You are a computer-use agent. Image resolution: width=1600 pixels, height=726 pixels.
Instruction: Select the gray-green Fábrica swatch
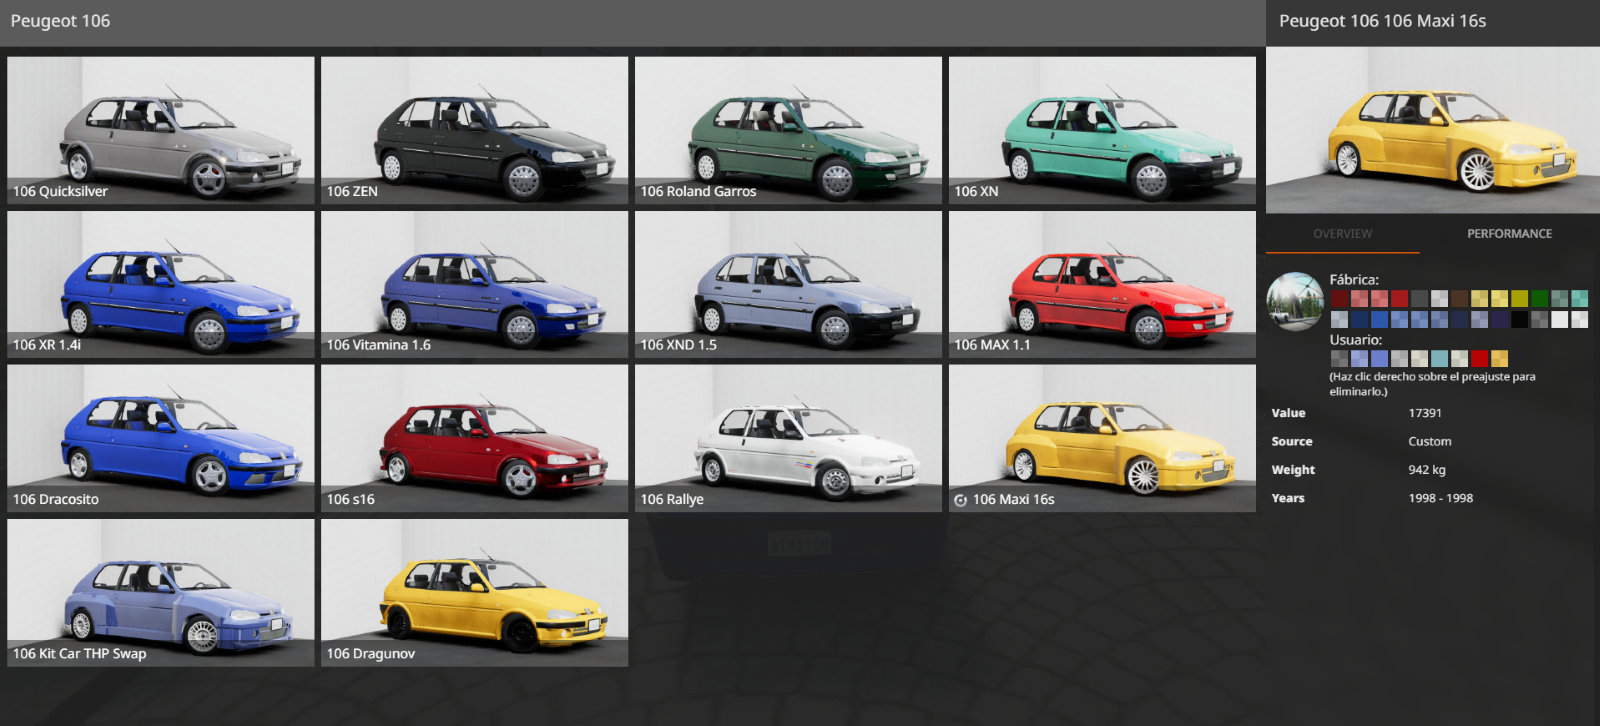pyautogui.click(x=1559, y=298)
